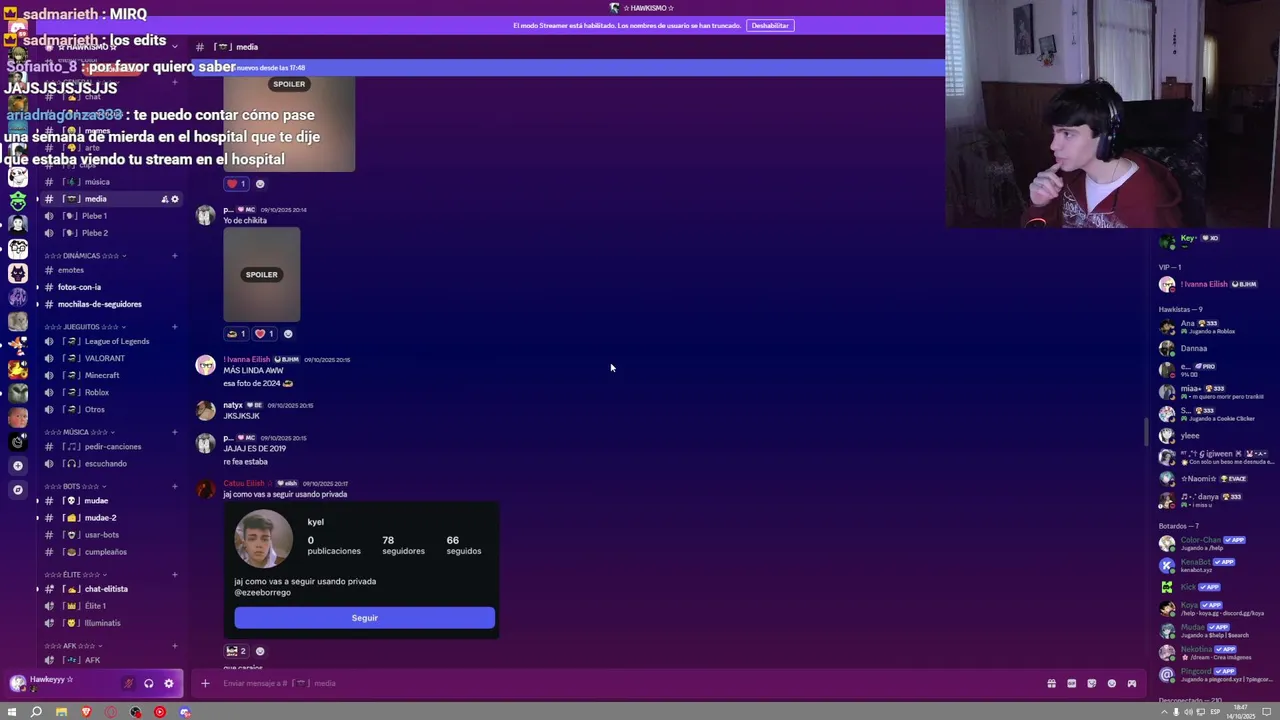Open the Hawkeyyy user profile avatar at bottom left
The image size is (1280, 720).
(x=17, y=683)
